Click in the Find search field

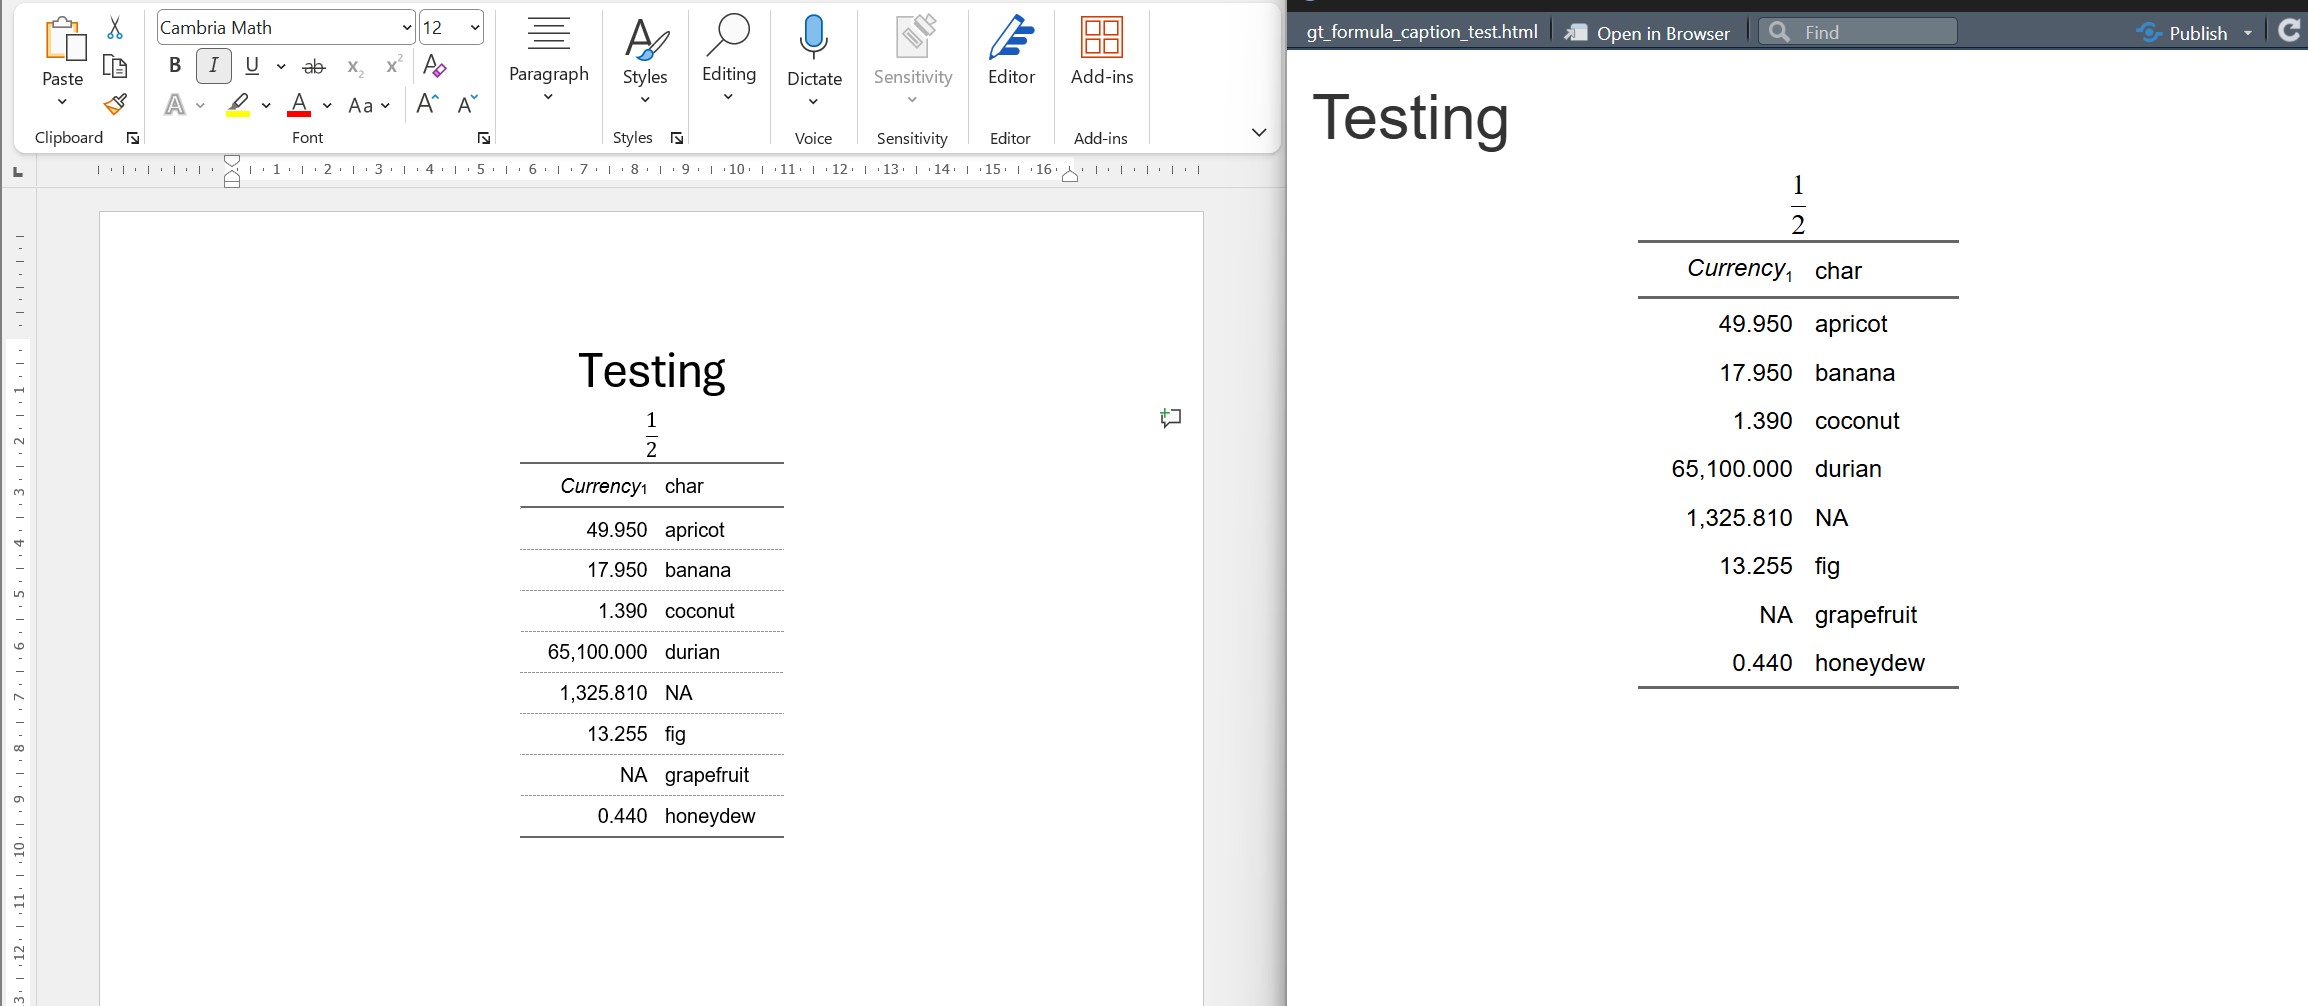(x=1858, y=32)
